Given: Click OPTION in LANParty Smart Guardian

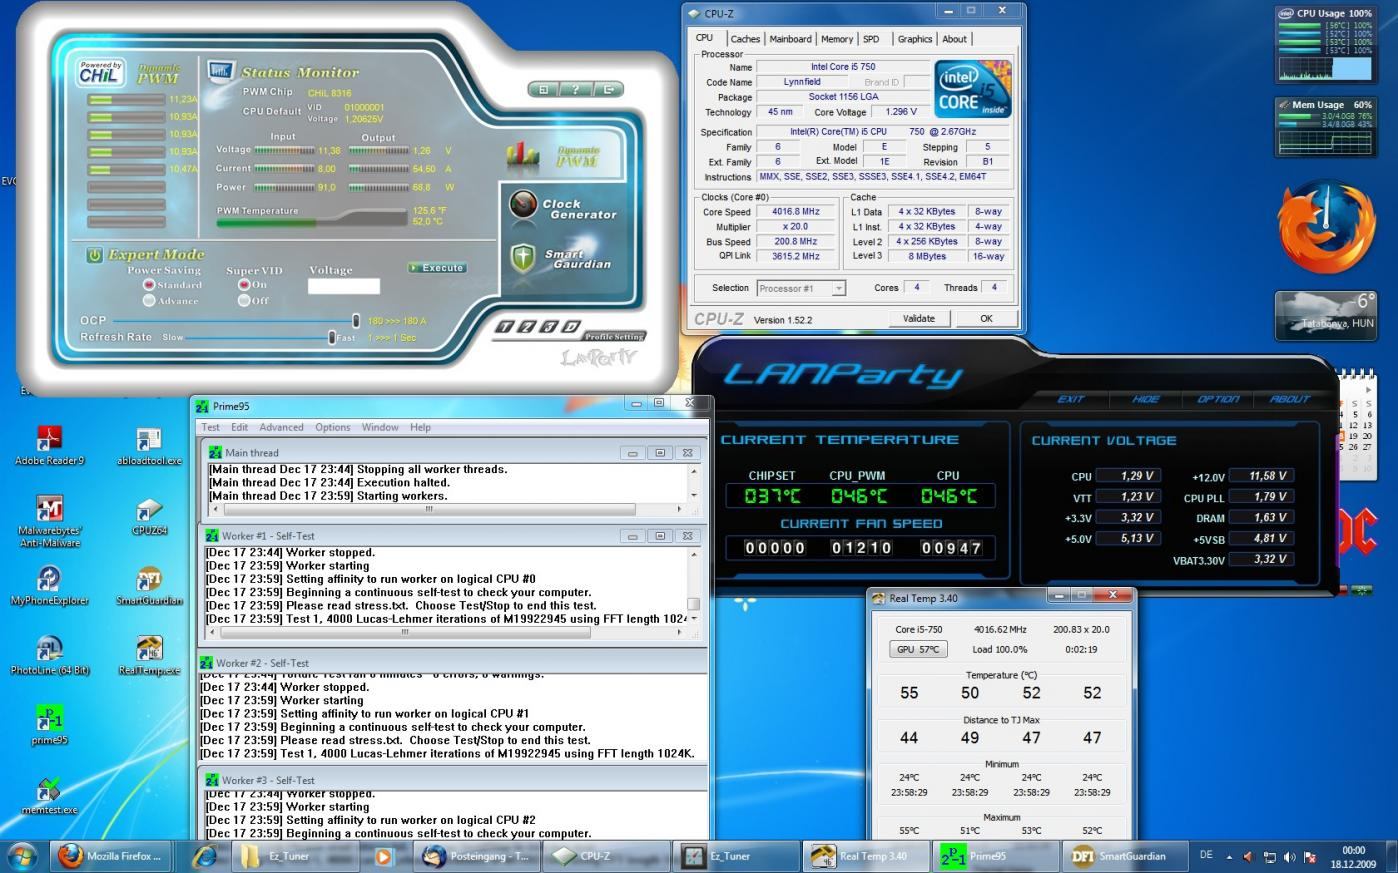Looking at the screenshot, I should (x=1218, y=399).
